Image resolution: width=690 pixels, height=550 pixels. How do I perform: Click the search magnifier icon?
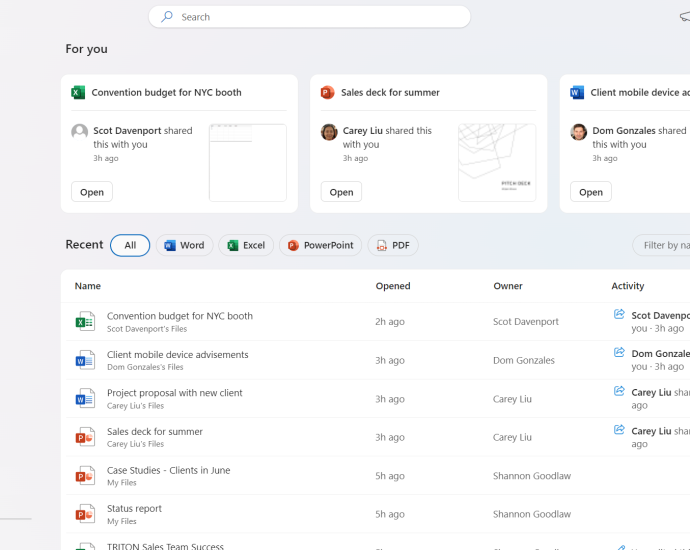167,17
